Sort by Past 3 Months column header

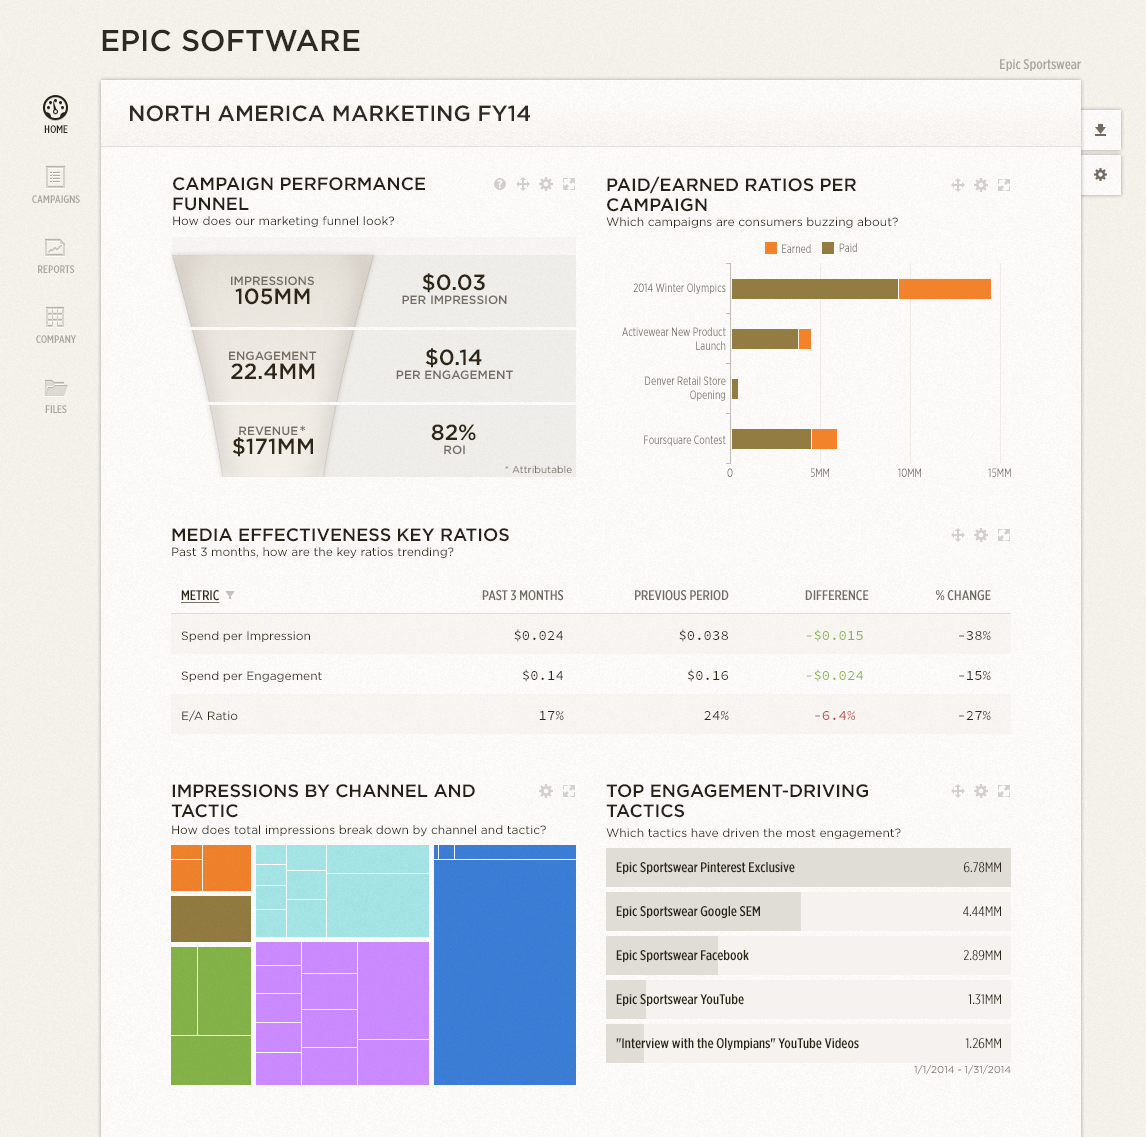tap(523, 596)
